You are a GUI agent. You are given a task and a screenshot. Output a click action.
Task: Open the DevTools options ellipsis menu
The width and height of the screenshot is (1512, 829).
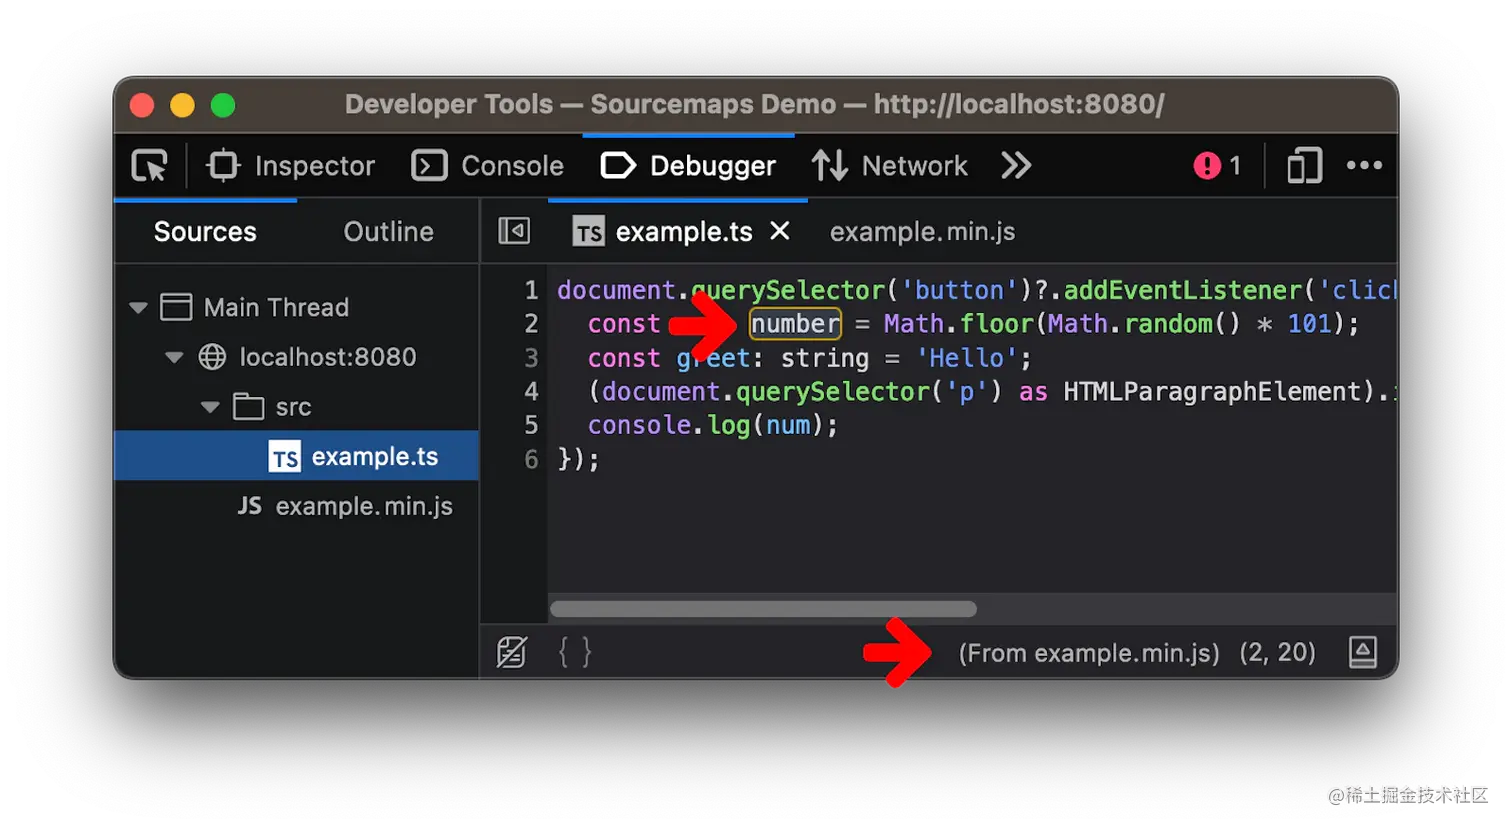click(x=1364, y=166)
